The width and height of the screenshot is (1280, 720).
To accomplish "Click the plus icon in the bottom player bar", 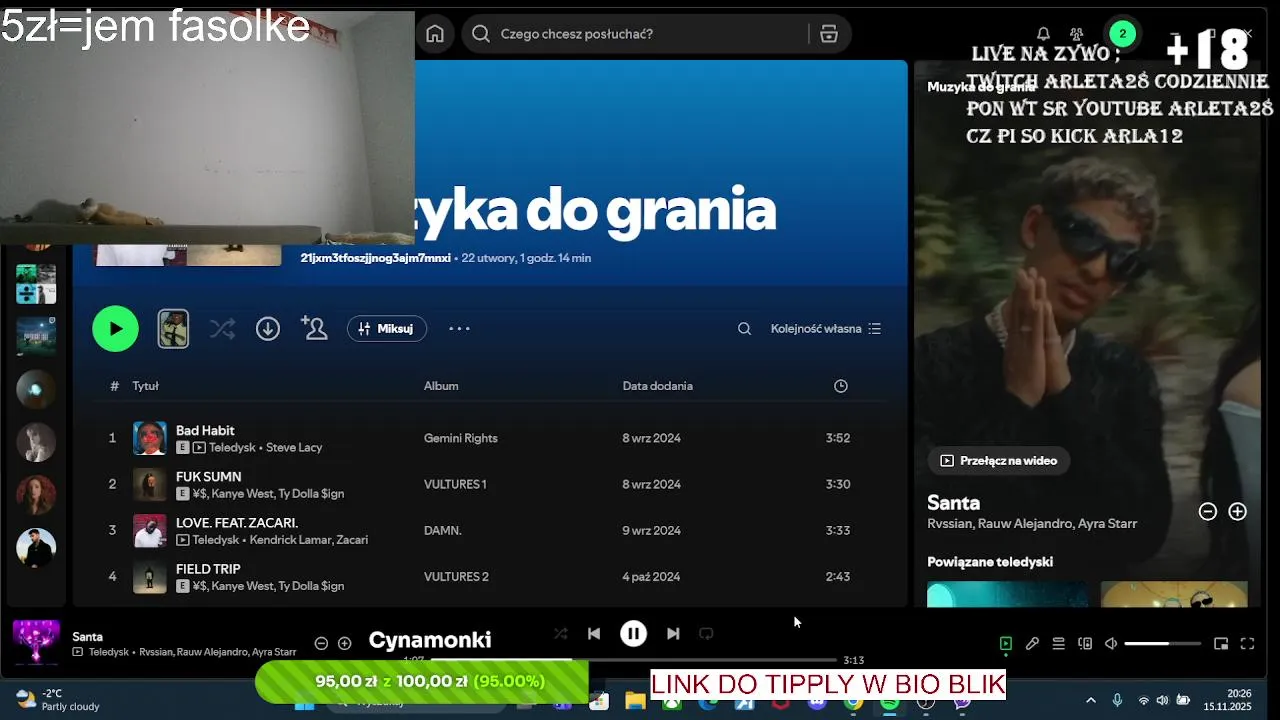I will click(345, 643).
